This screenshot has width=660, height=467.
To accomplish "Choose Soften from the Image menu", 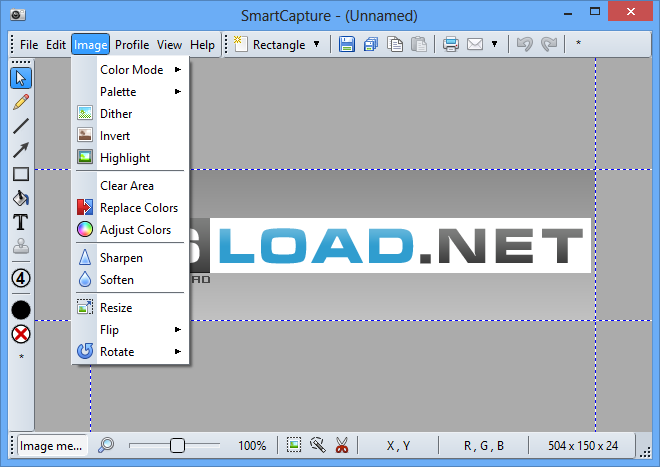I will [x=130, y=280].
